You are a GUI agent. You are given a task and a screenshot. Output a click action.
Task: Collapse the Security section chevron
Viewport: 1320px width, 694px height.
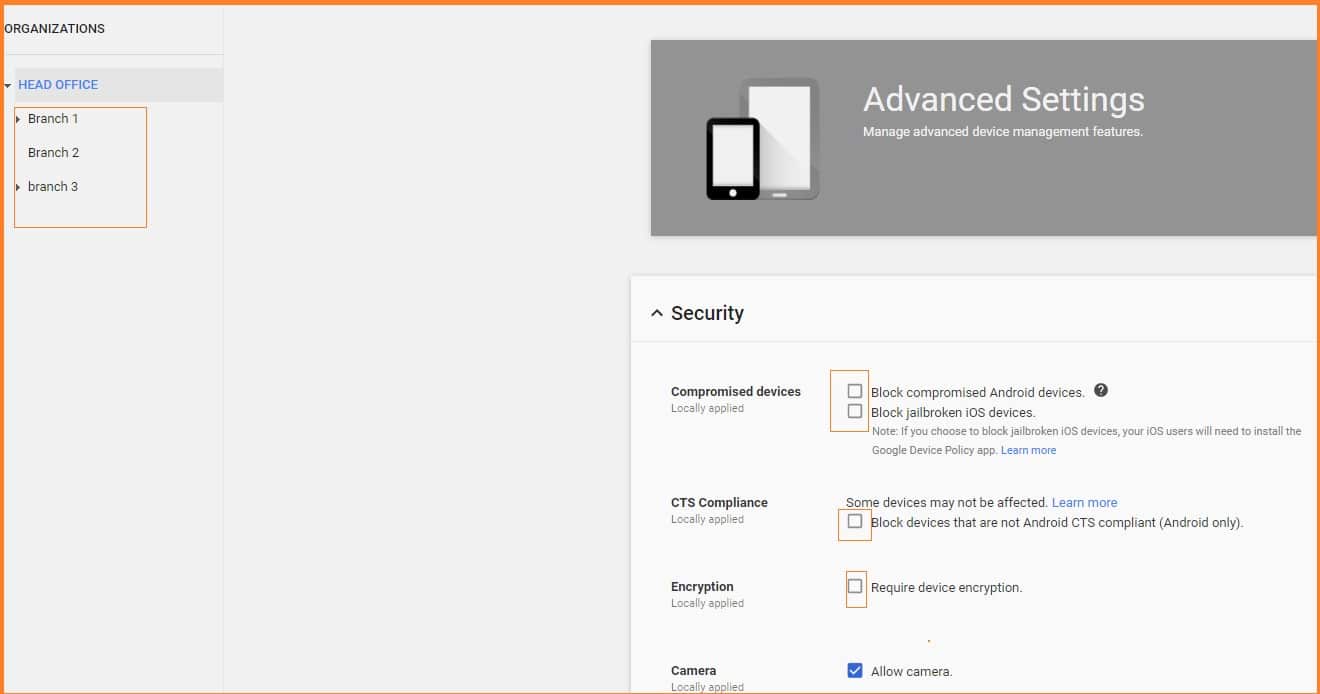coord(657,313)
